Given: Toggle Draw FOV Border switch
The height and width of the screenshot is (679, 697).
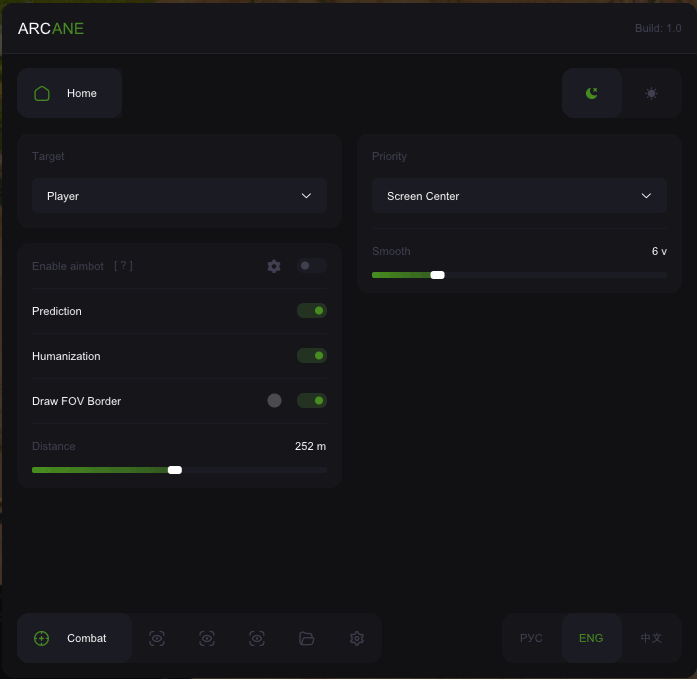Looking at the screenshot, I should [x=311, y=401].
